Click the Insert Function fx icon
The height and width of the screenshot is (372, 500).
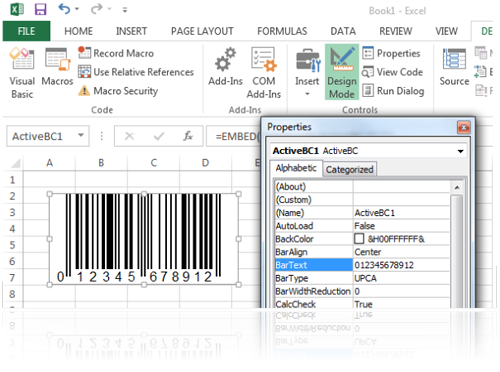pyautogui.click(x=188, y=136)
